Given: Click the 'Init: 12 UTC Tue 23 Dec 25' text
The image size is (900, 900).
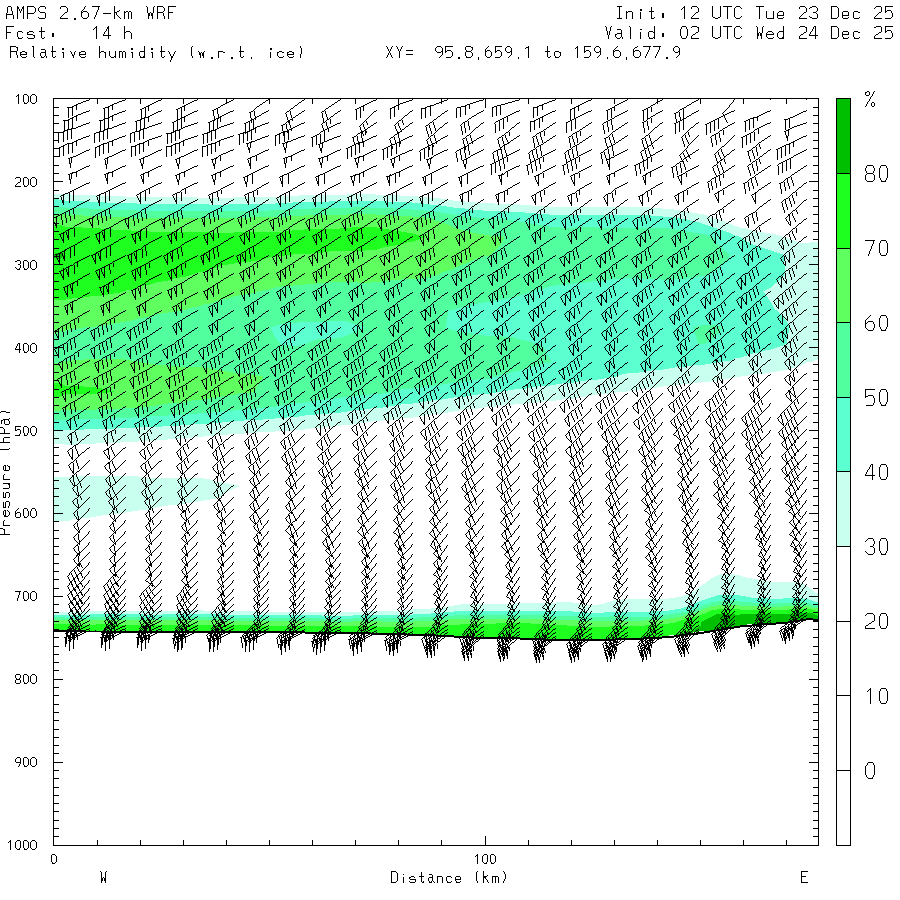Looking at the screenshot, I should point(754,13).
